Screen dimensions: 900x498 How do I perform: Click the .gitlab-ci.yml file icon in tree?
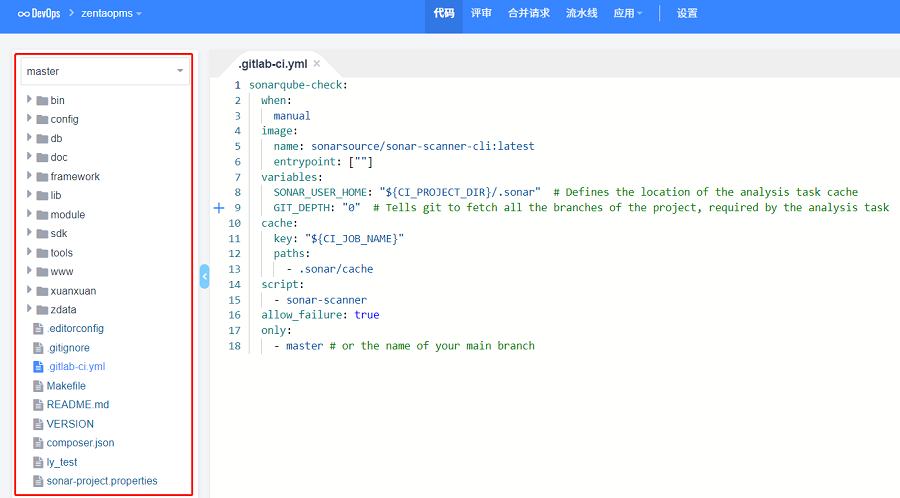pyautogui.click(x=39, y=367)
